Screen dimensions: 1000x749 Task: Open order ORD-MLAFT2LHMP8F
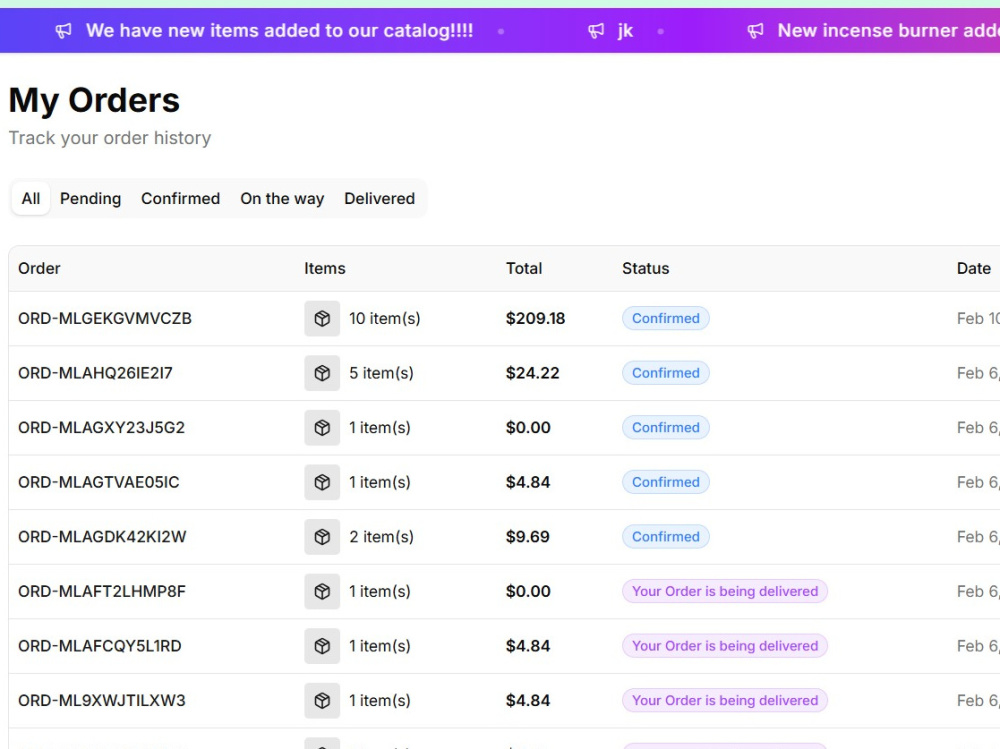pos(102,591)
